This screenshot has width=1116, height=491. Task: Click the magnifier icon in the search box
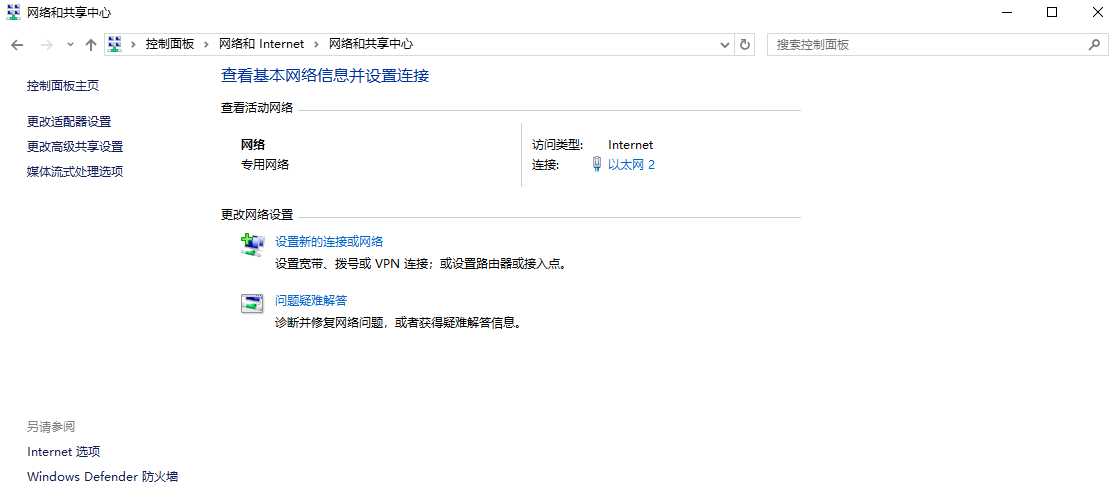pos(1094,45)
